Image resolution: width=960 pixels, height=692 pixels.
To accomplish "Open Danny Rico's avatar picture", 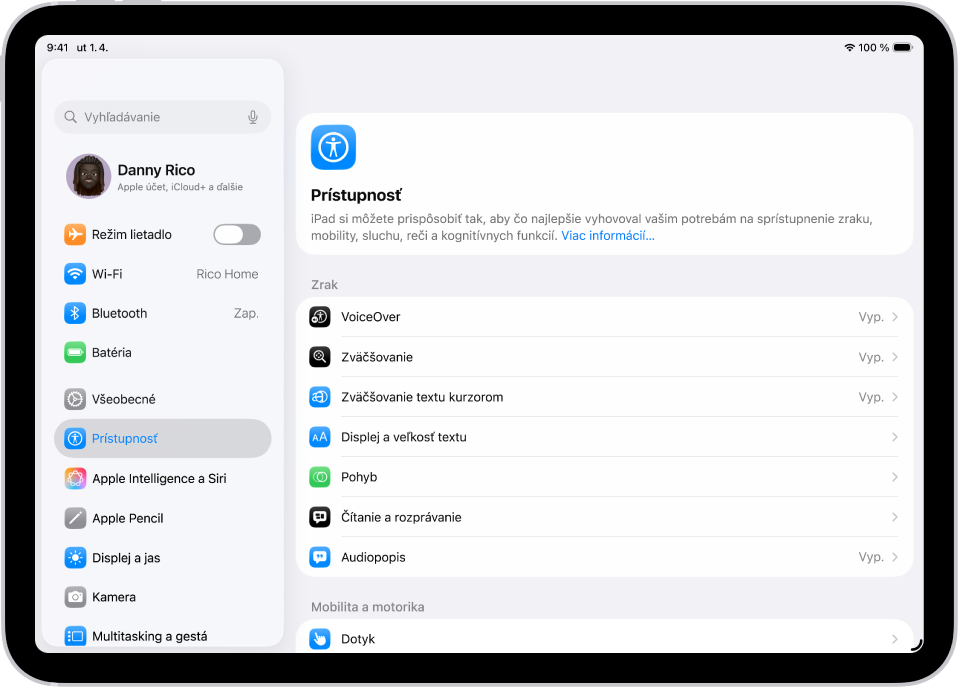I will coord(88,176).
